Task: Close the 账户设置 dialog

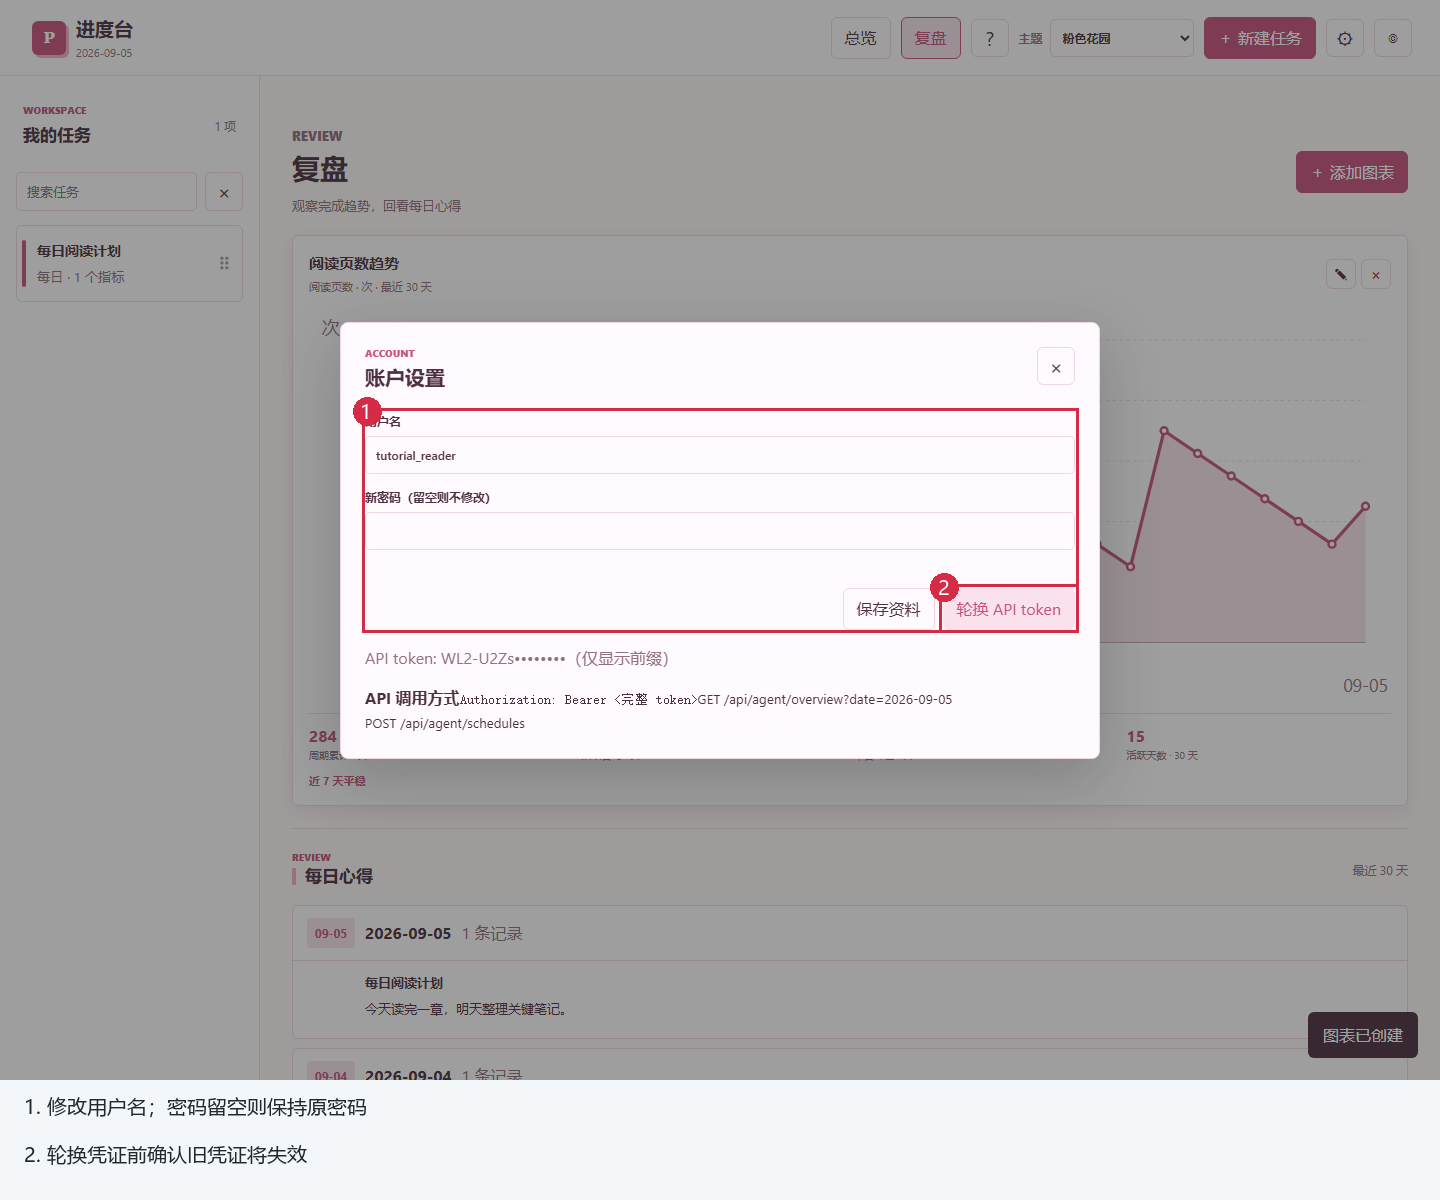Action: pyautogui.click(x=1056, y=367)
